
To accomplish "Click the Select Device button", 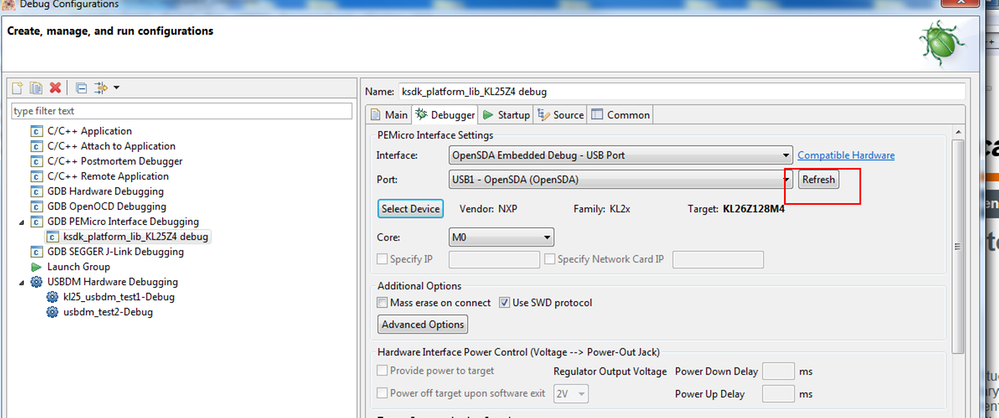I will (x=410, y=208).
